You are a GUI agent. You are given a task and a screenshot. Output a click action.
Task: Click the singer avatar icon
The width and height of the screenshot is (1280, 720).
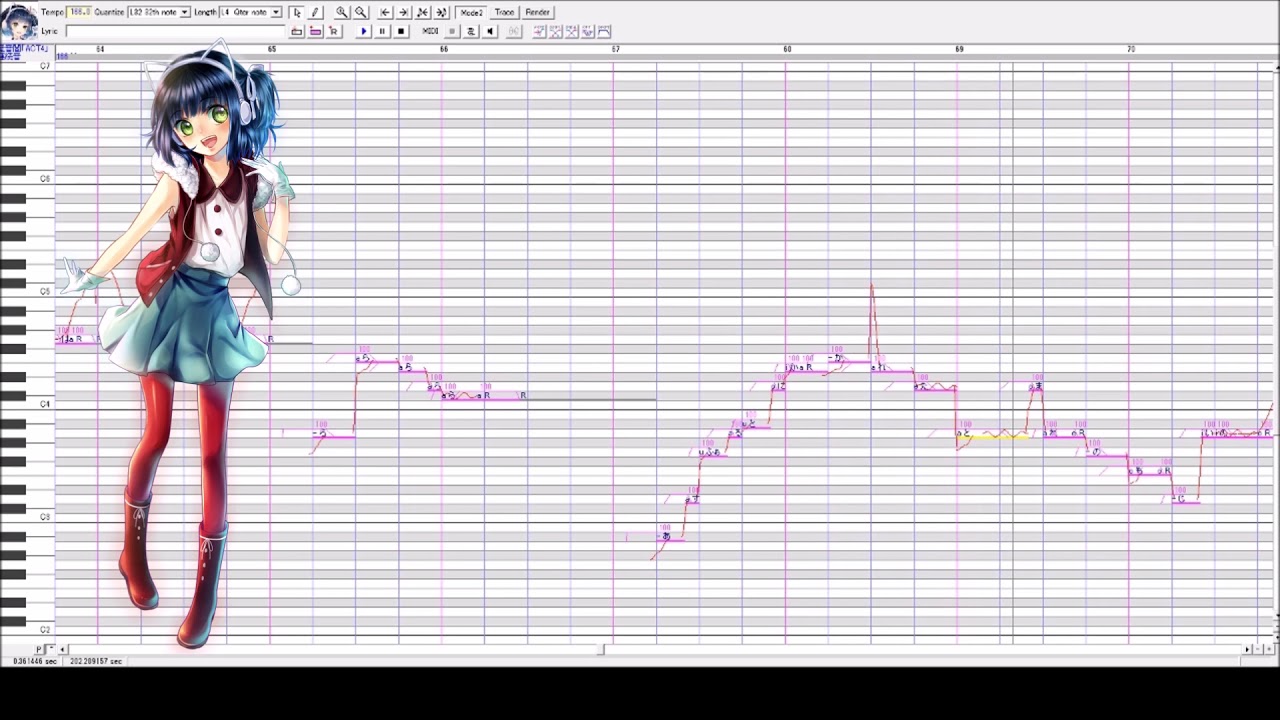tap(19, 21)
